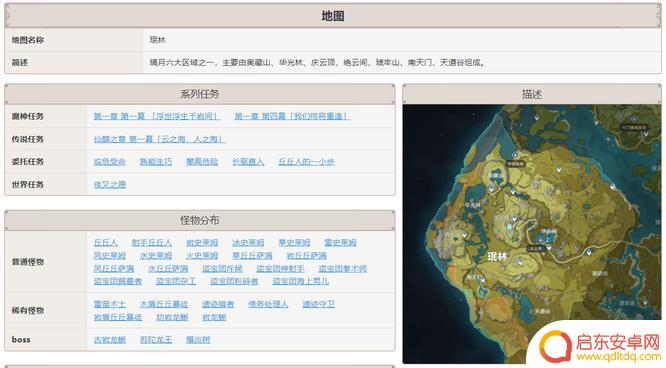Open the 熟能生巧 commission link
Viewport: 666px width, 368px height.
(x=156, y=161)
